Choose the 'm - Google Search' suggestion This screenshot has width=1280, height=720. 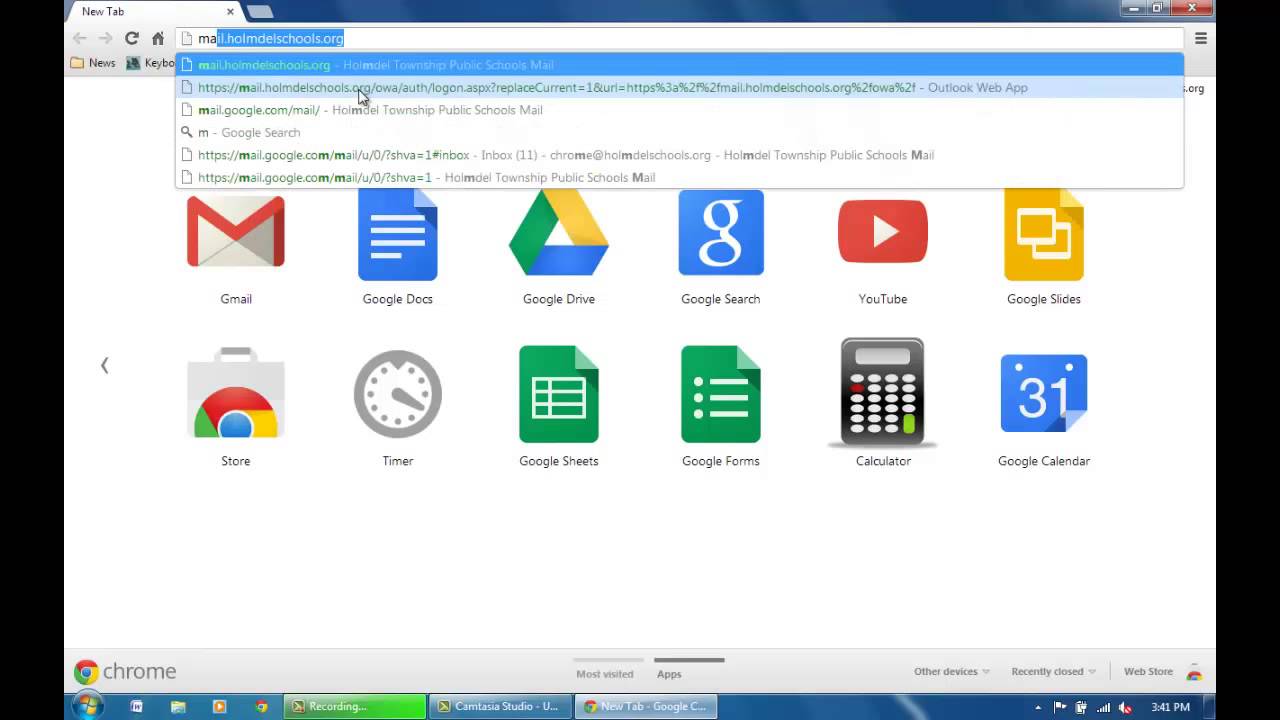(x=680, y=132)
